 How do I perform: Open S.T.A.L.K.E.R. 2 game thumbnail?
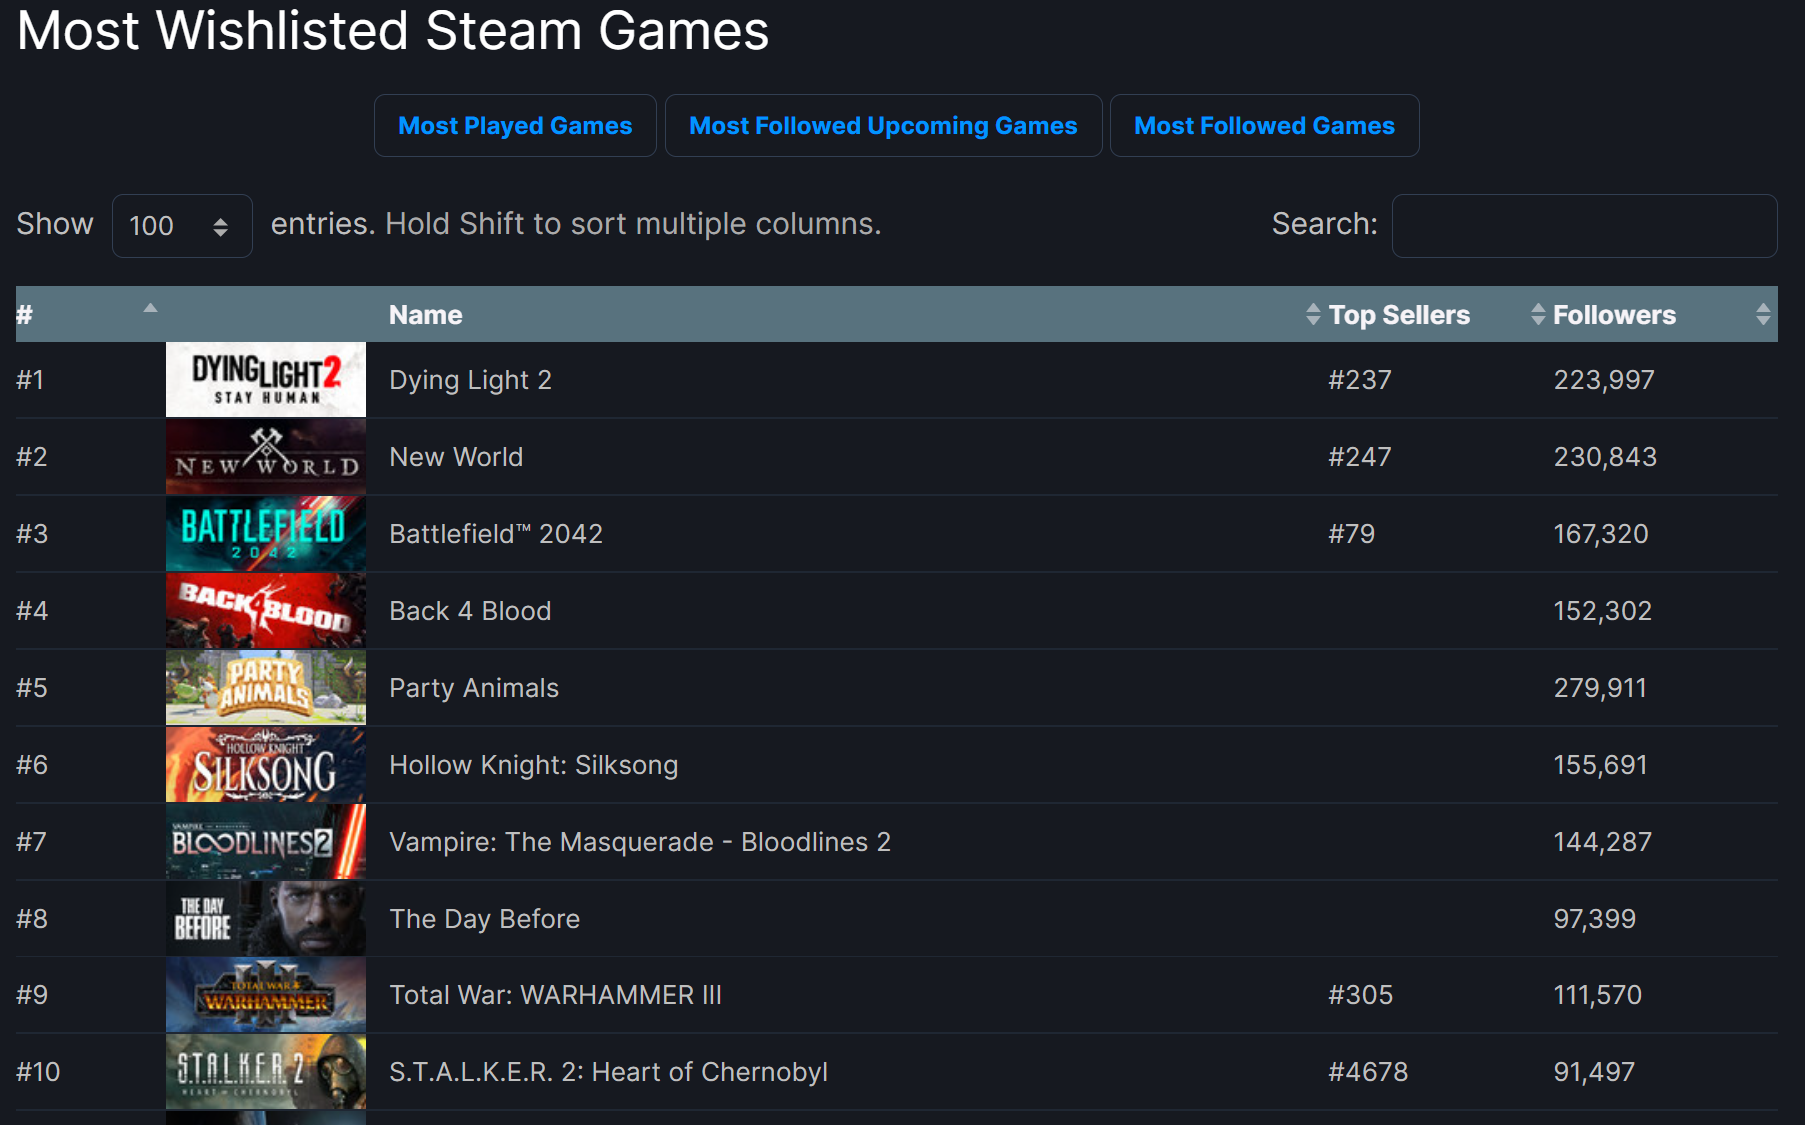tap(266, 1072)
